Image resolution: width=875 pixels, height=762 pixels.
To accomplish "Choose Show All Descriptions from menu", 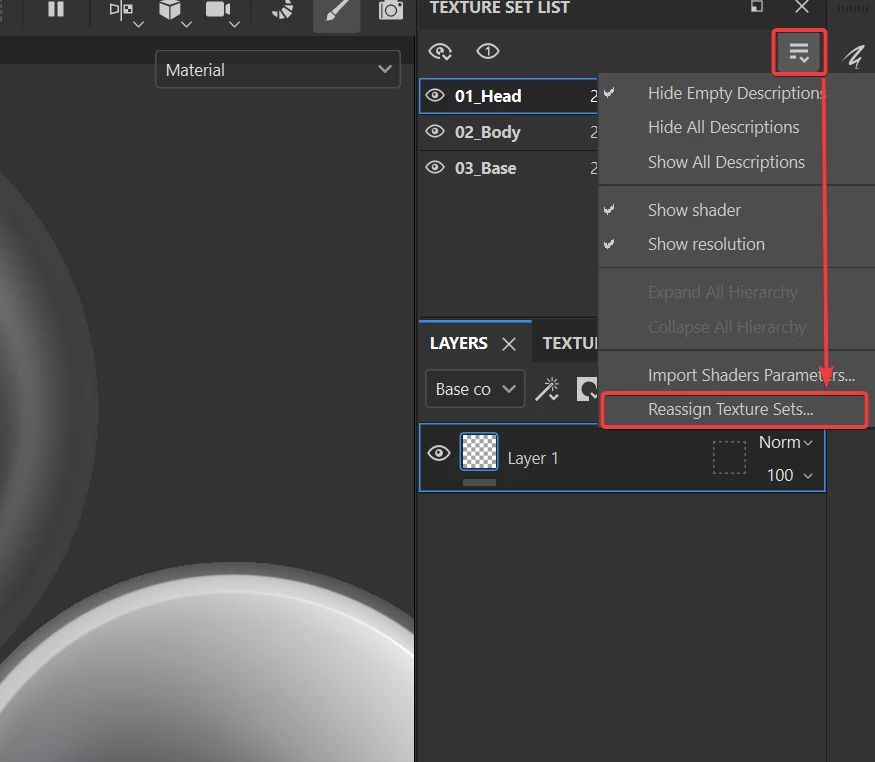I will [737, 162].
